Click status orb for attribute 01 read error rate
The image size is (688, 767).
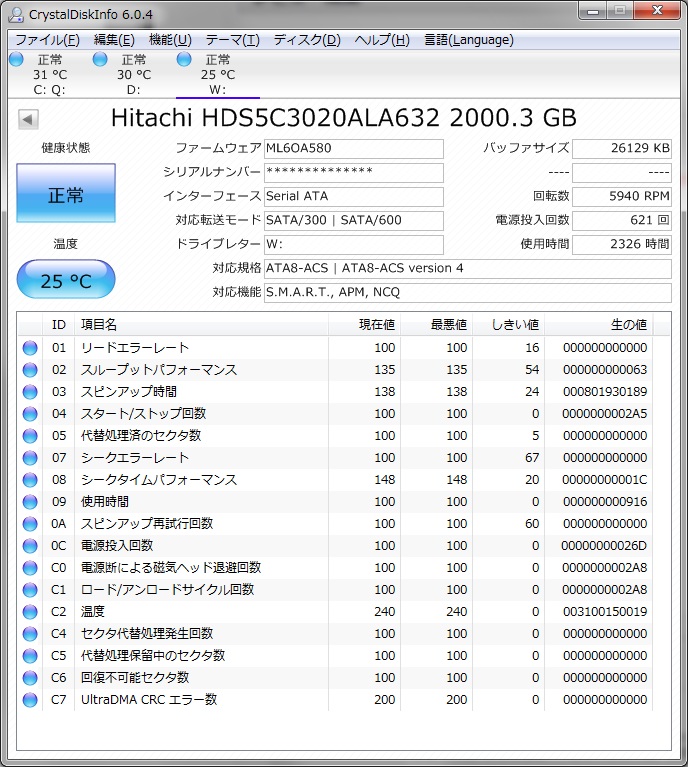tap(30, 348)
